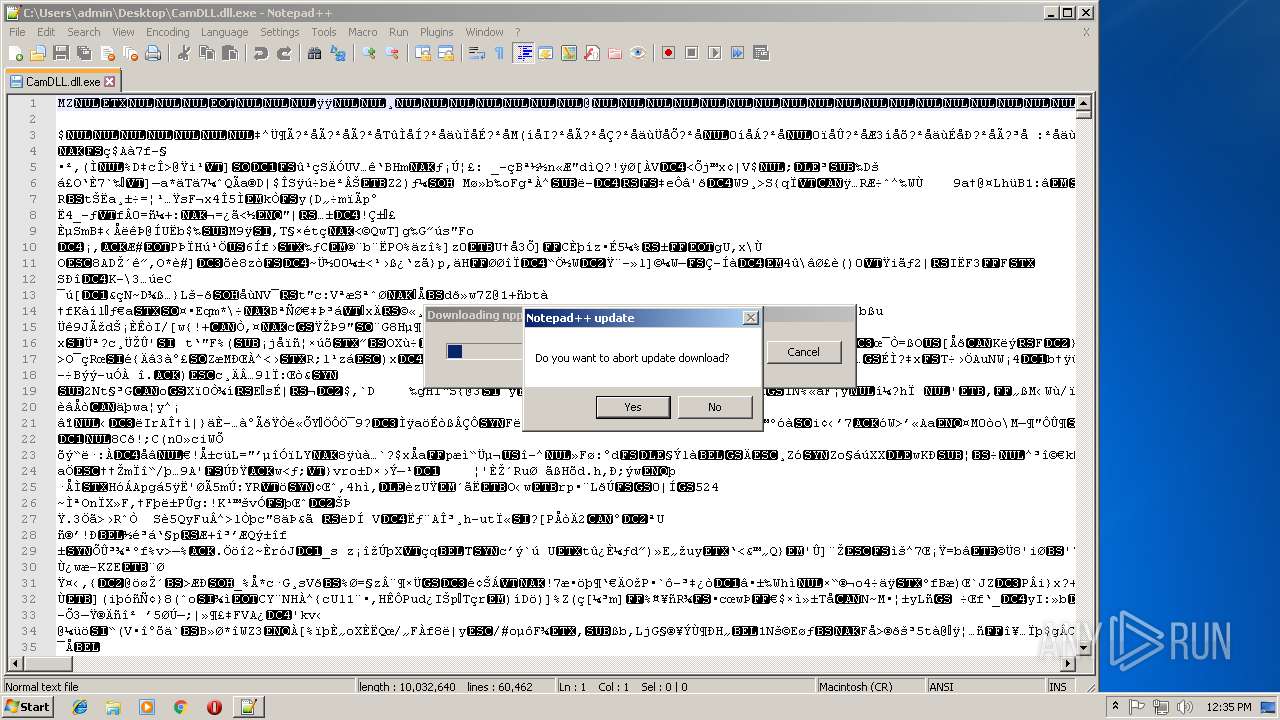Click the Cut scissors icon

(x=184, y=53)
